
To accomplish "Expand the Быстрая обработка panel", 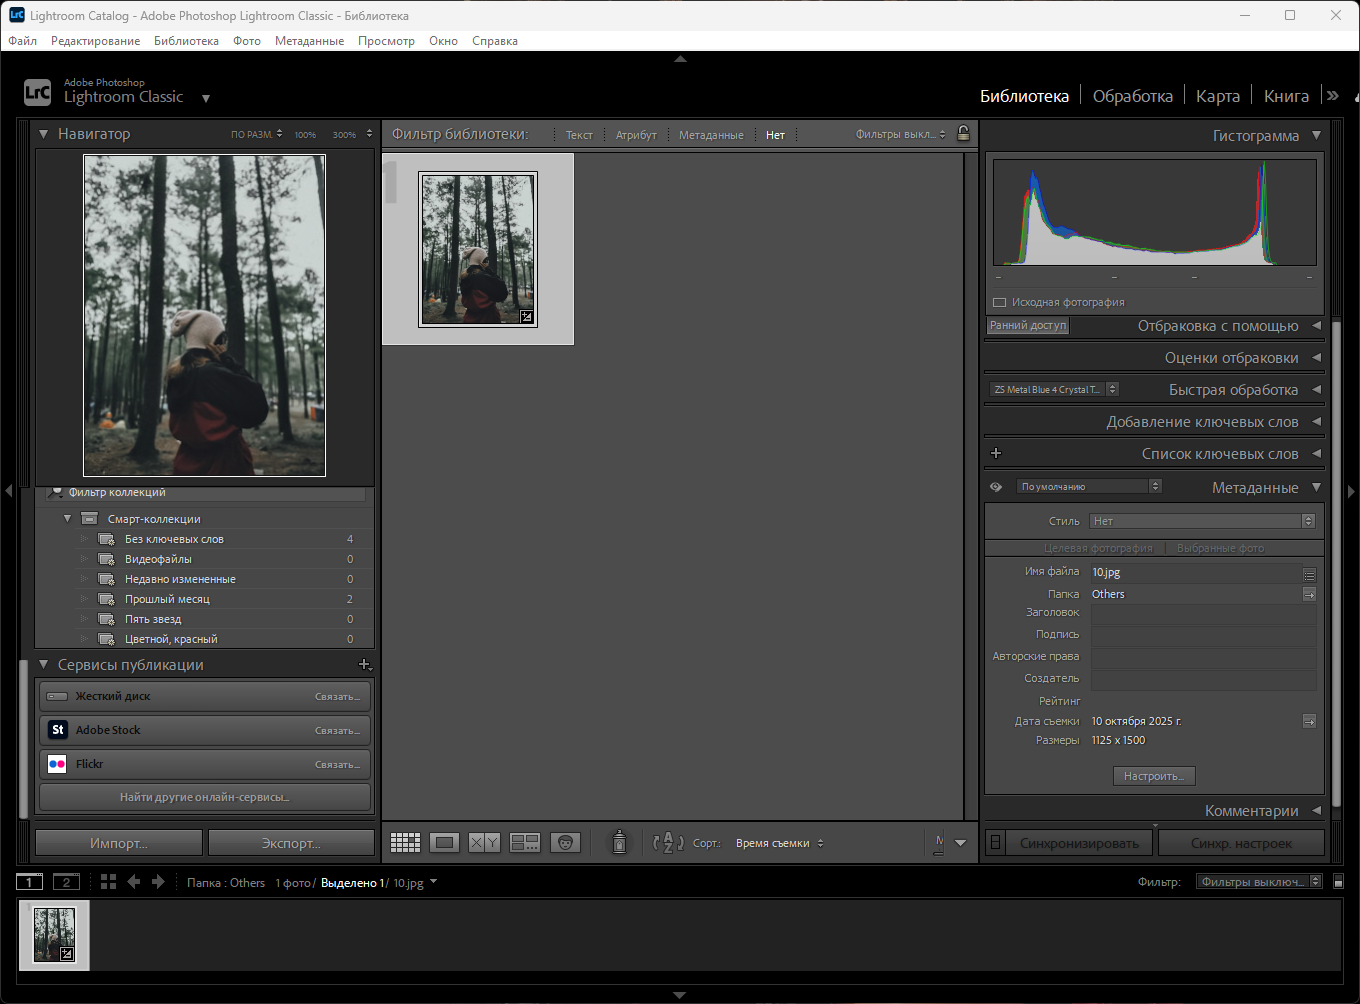I will click(x=1316, y=390).
